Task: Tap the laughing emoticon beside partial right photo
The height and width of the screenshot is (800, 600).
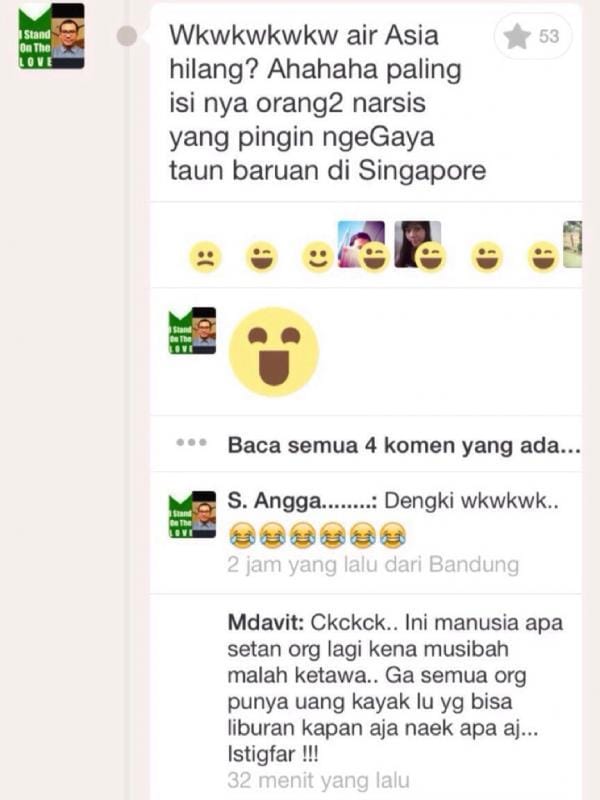Action: [x=543, y=257]
